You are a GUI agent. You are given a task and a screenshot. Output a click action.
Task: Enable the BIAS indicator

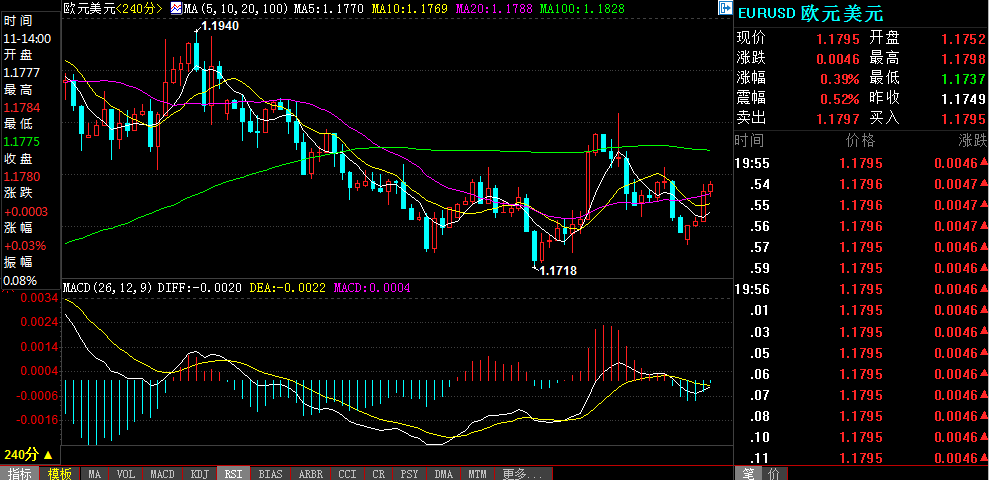pyautogui.click(x=271, y=473)
